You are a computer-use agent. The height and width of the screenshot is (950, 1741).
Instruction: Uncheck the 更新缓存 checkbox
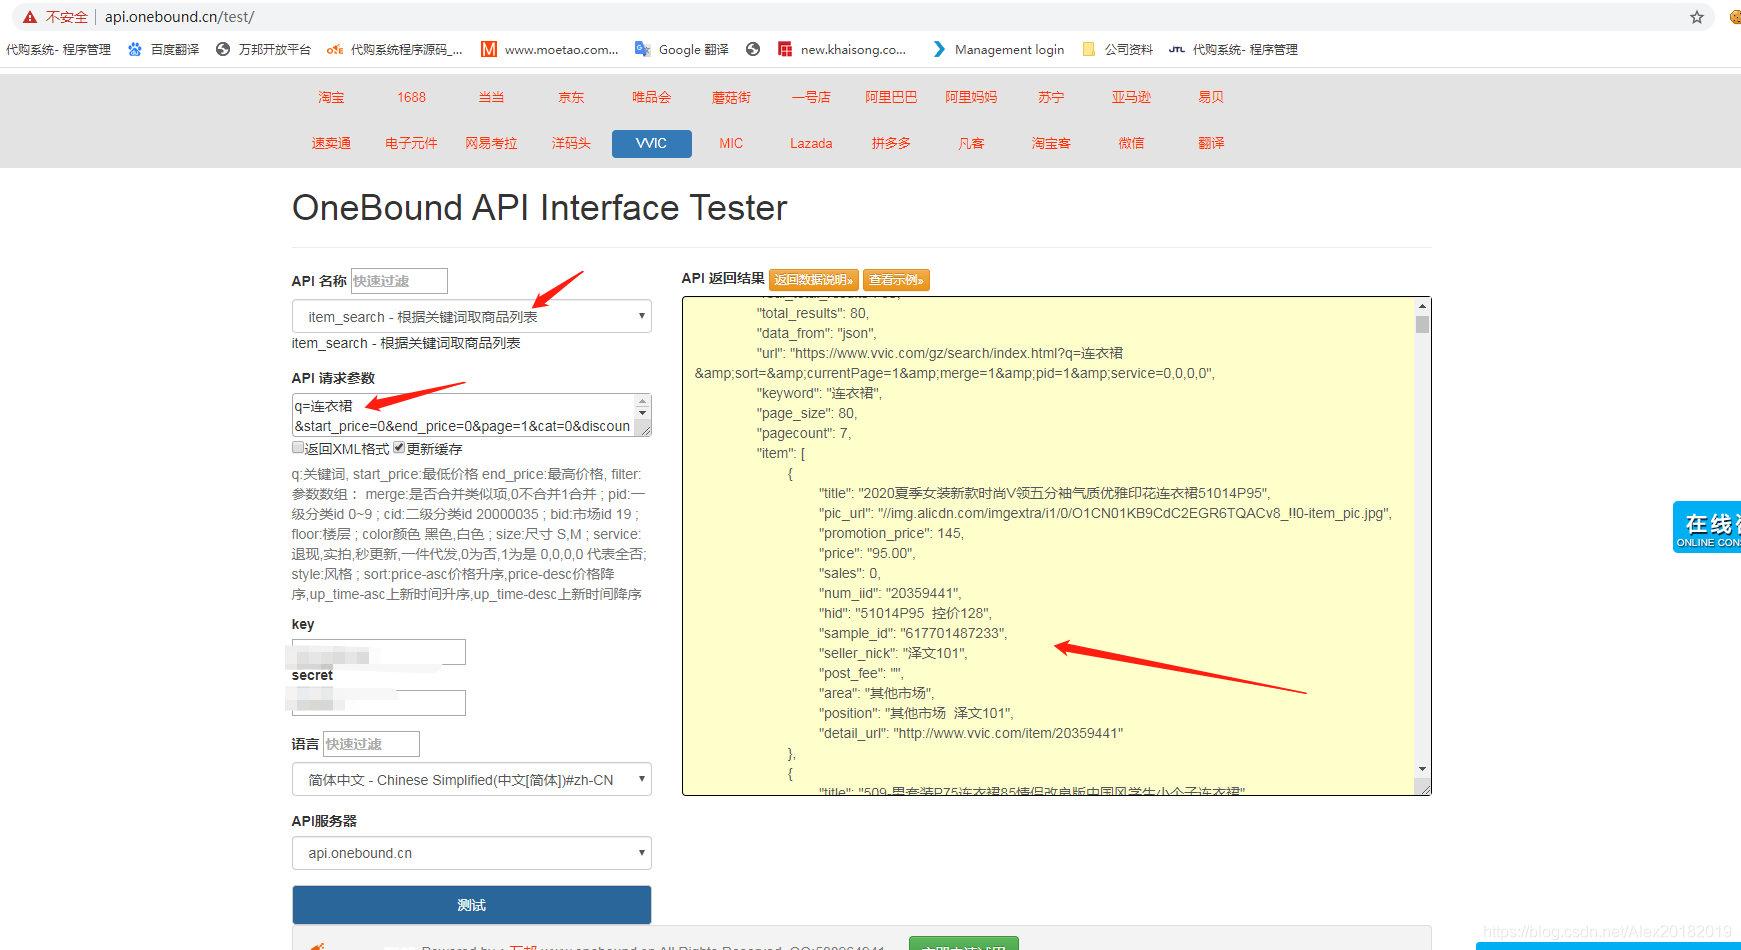(x=399, y=448)
